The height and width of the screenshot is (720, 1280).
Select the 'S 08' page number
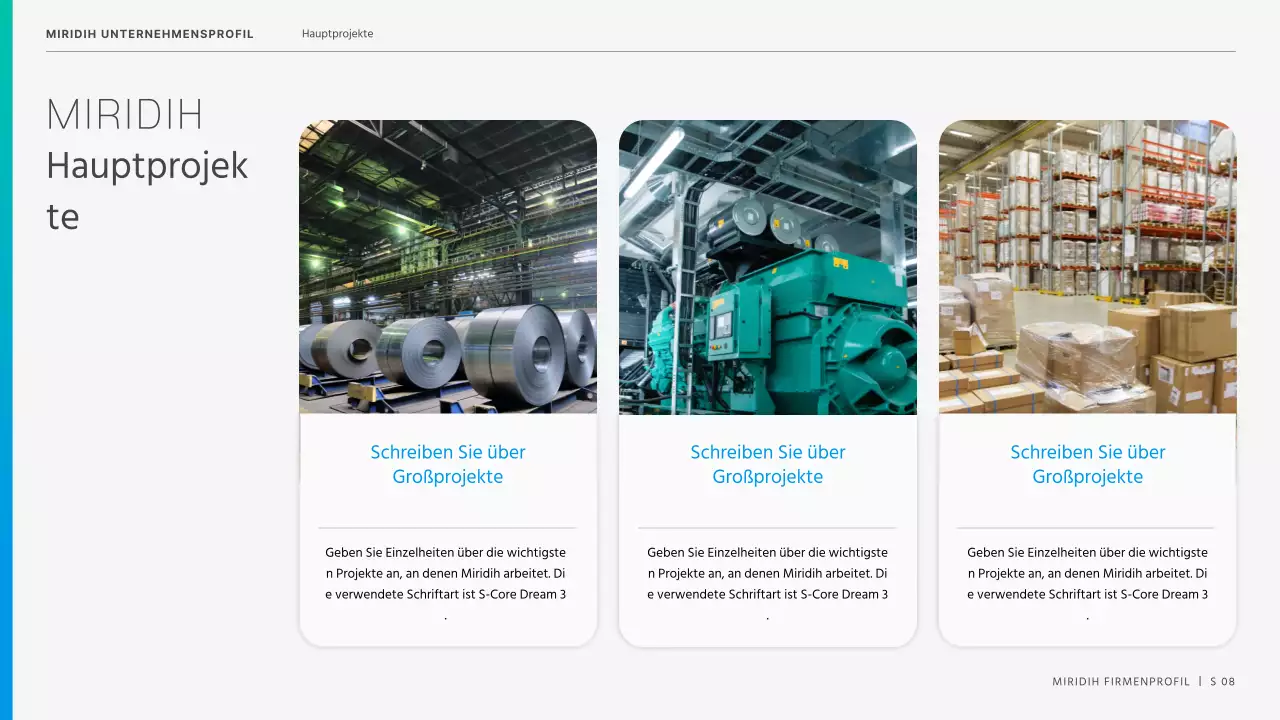(x=1222, y=682)
